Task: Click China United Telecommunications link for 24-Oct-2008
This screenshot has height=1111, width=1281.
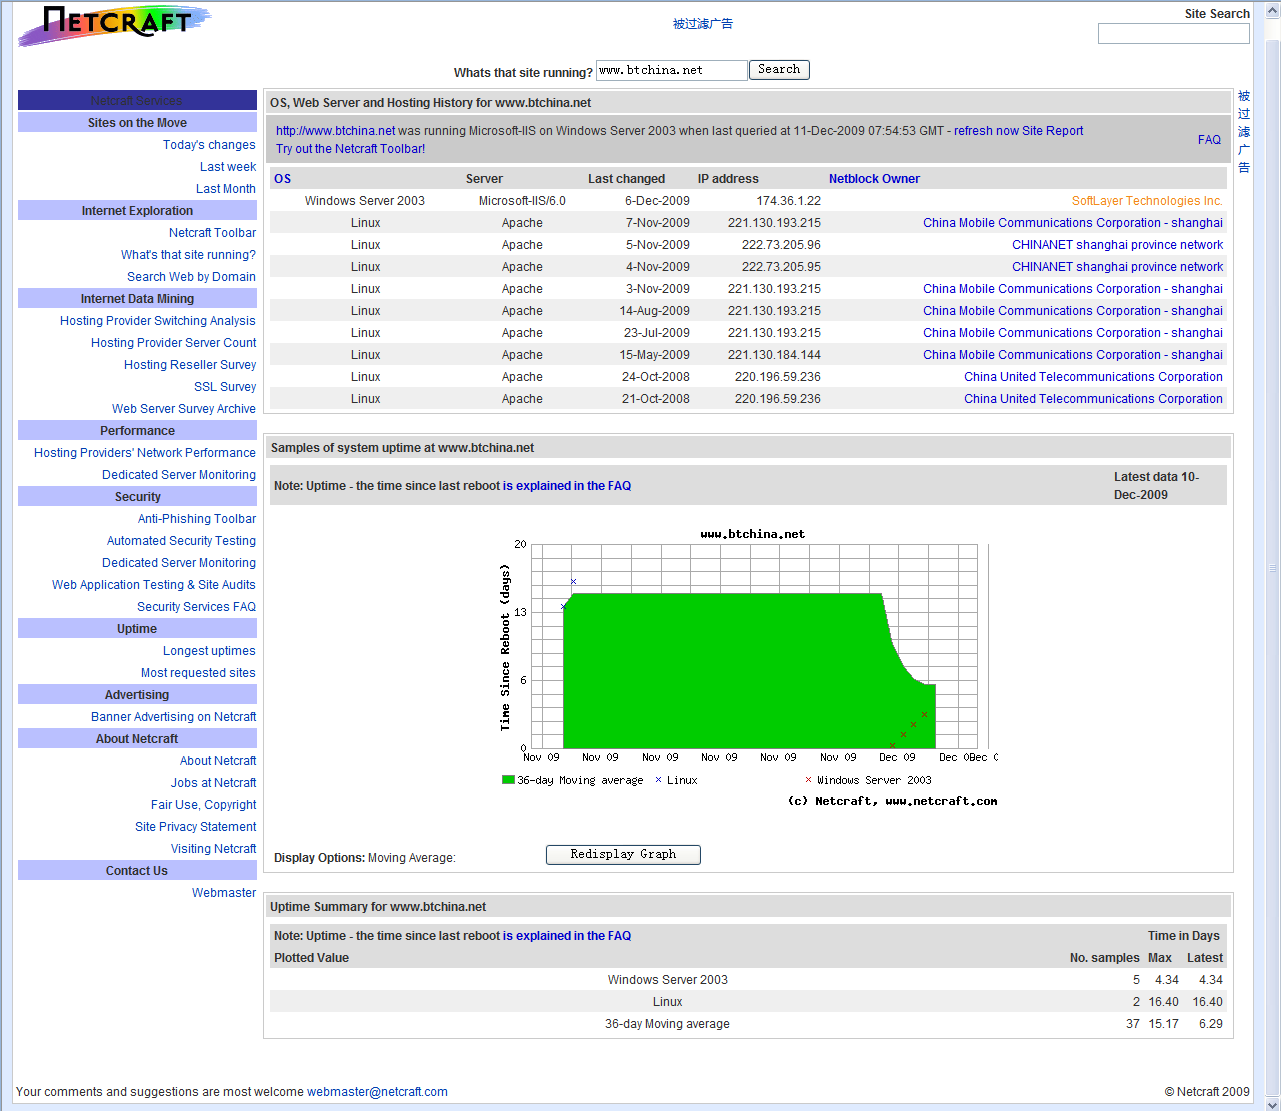Action: [1093, 377]
